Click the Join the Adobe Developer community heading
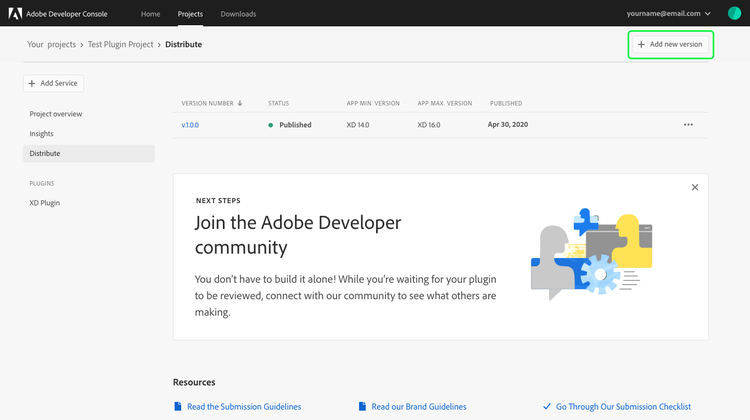This screenshot has height=420, width=750. coord(298,235)
